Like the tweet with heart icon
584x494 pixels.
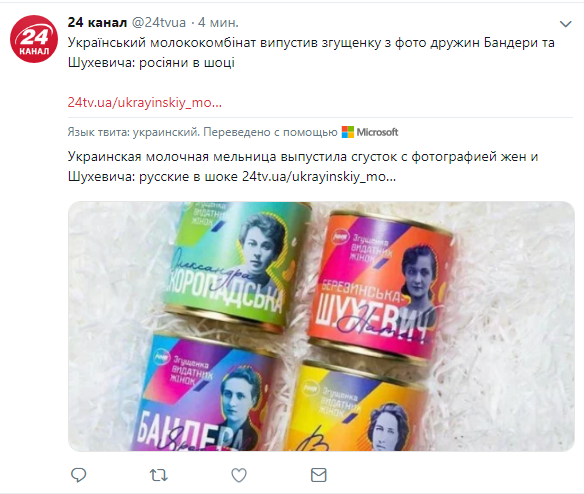pos(239,475)
